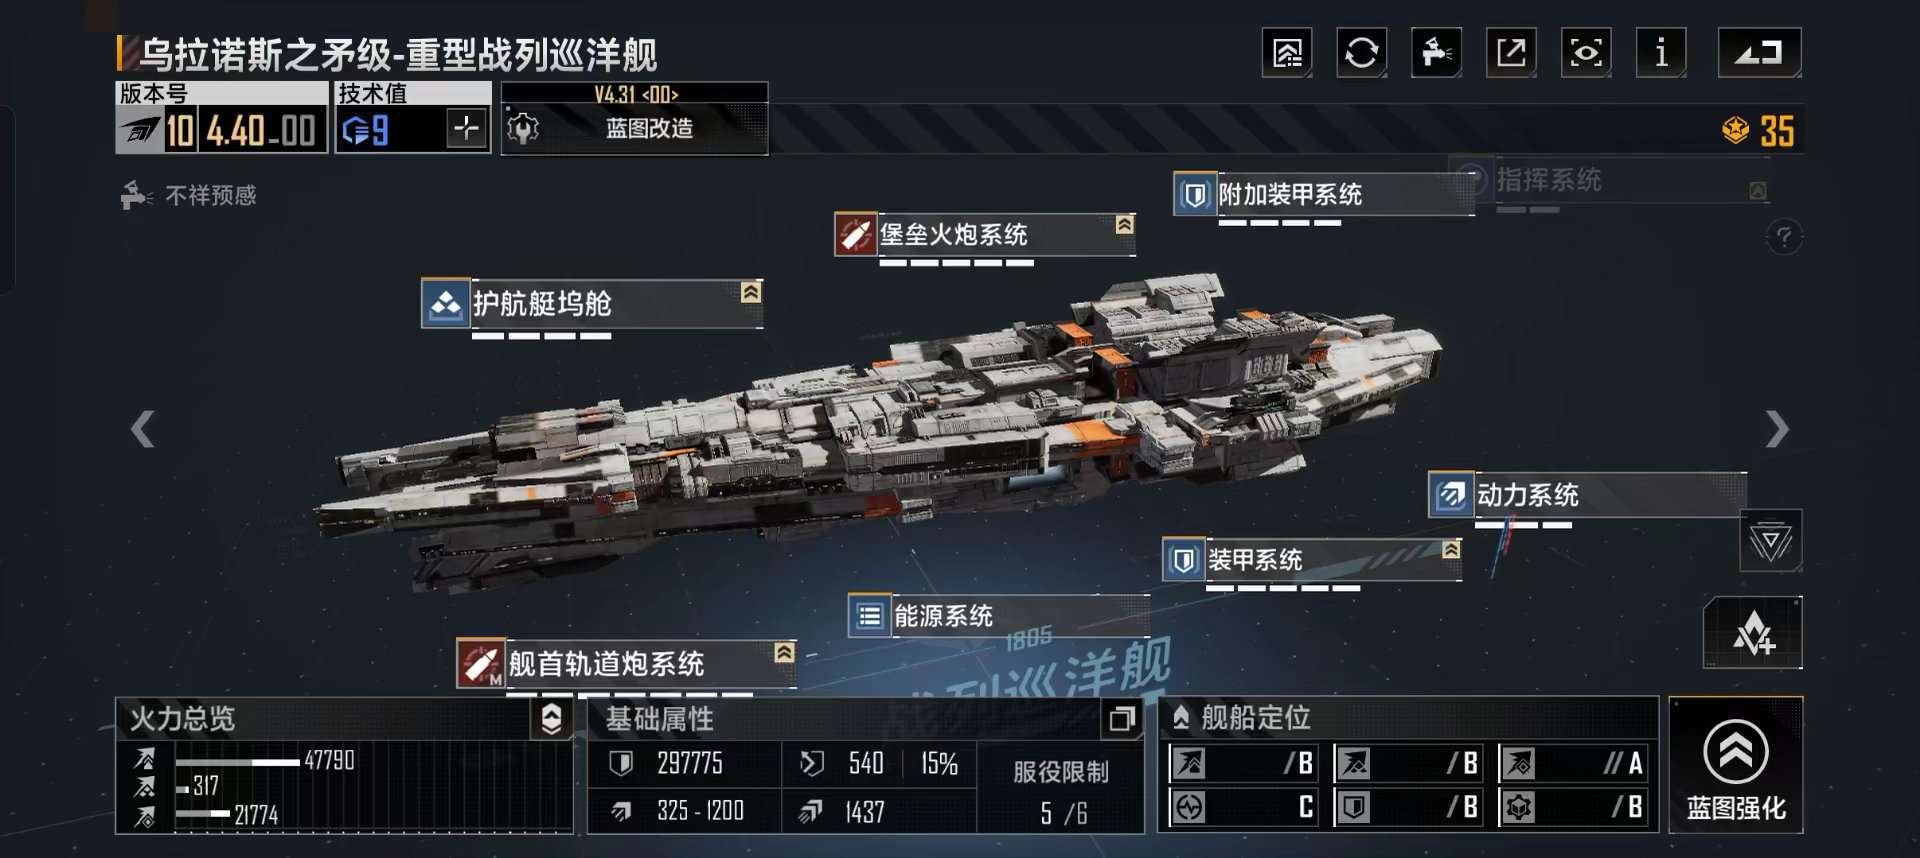This screenshot has width=1920, height=858.
Task: Tap the back return arrow icon
Action: click(x=1759, y=52)
